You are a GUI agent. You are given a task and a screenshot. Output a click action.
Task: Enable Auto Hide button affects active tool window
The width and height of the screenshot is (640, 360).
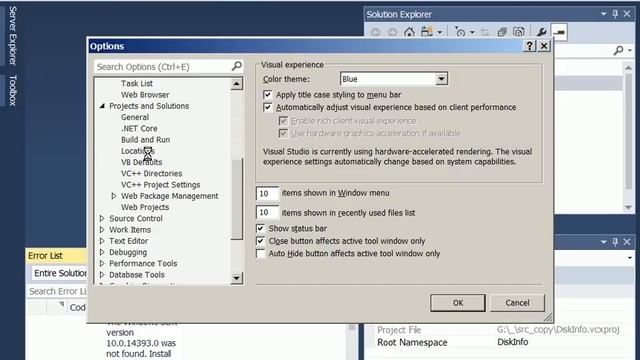[x=260, y=253]
